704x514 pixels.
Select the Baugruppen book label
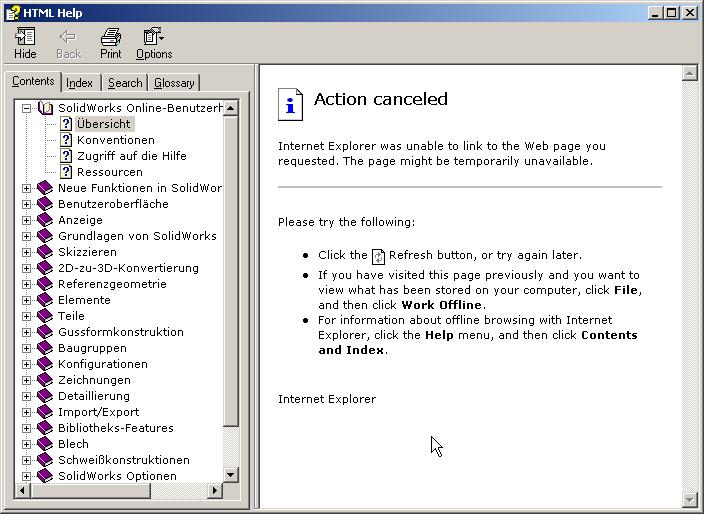point(92,348)
